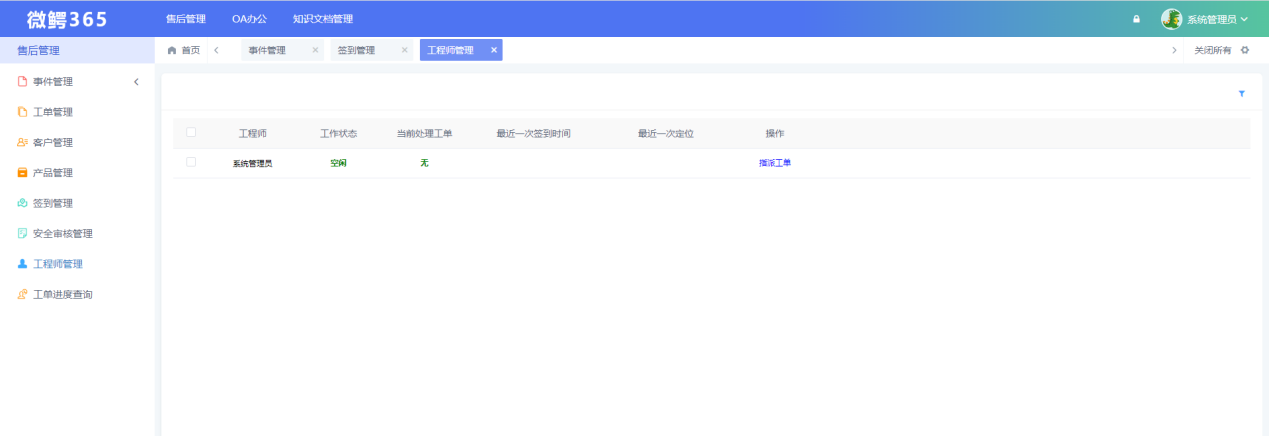Click the 事件管理 sidebar icon
Viewport: 1269px width, 436px height.
(22, 82)
